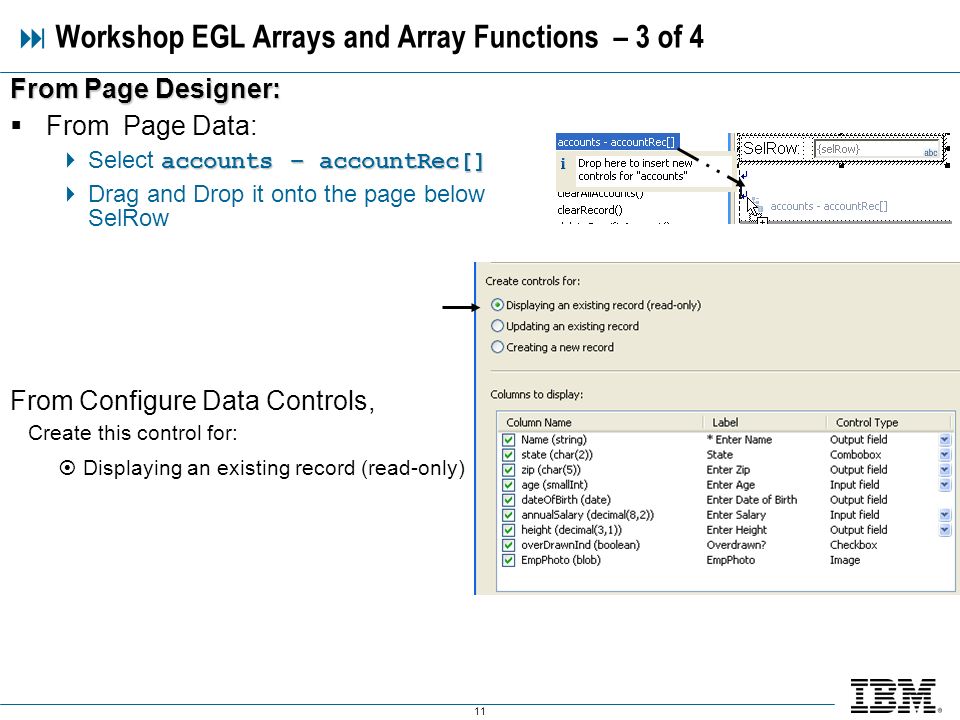Select Updating an existing record option
The image size is (960, 720).
(497, 326)
